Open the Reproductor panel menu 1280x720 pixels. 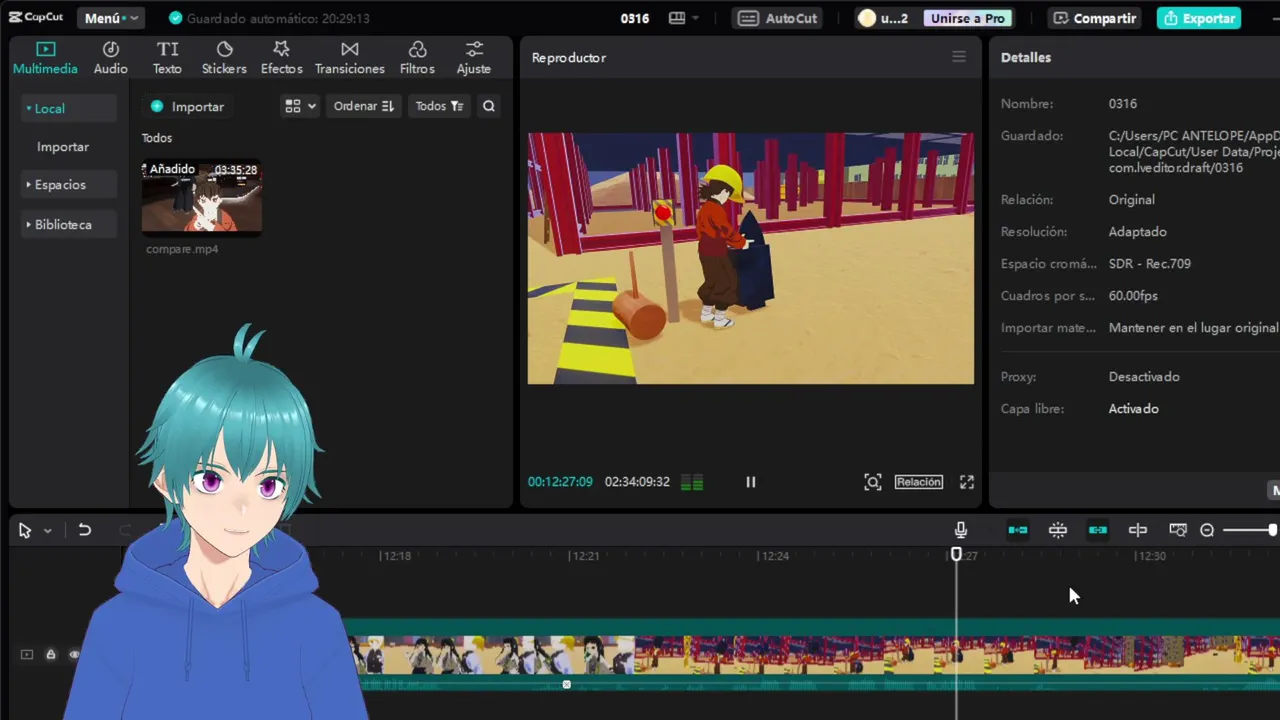pyautogui.click(x=959, y=57)
